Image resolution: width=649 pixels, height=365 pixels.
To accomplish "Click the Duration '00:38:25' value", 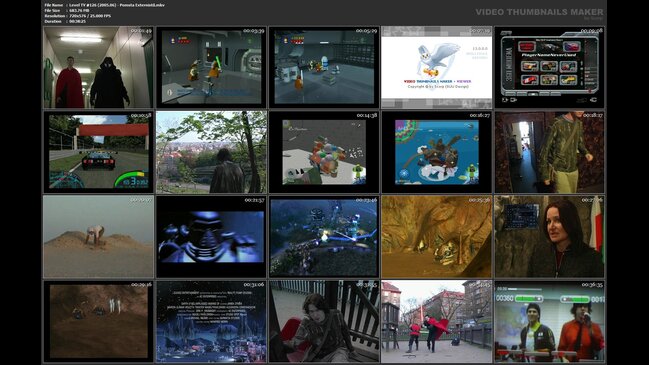I will tap(77, 21).
